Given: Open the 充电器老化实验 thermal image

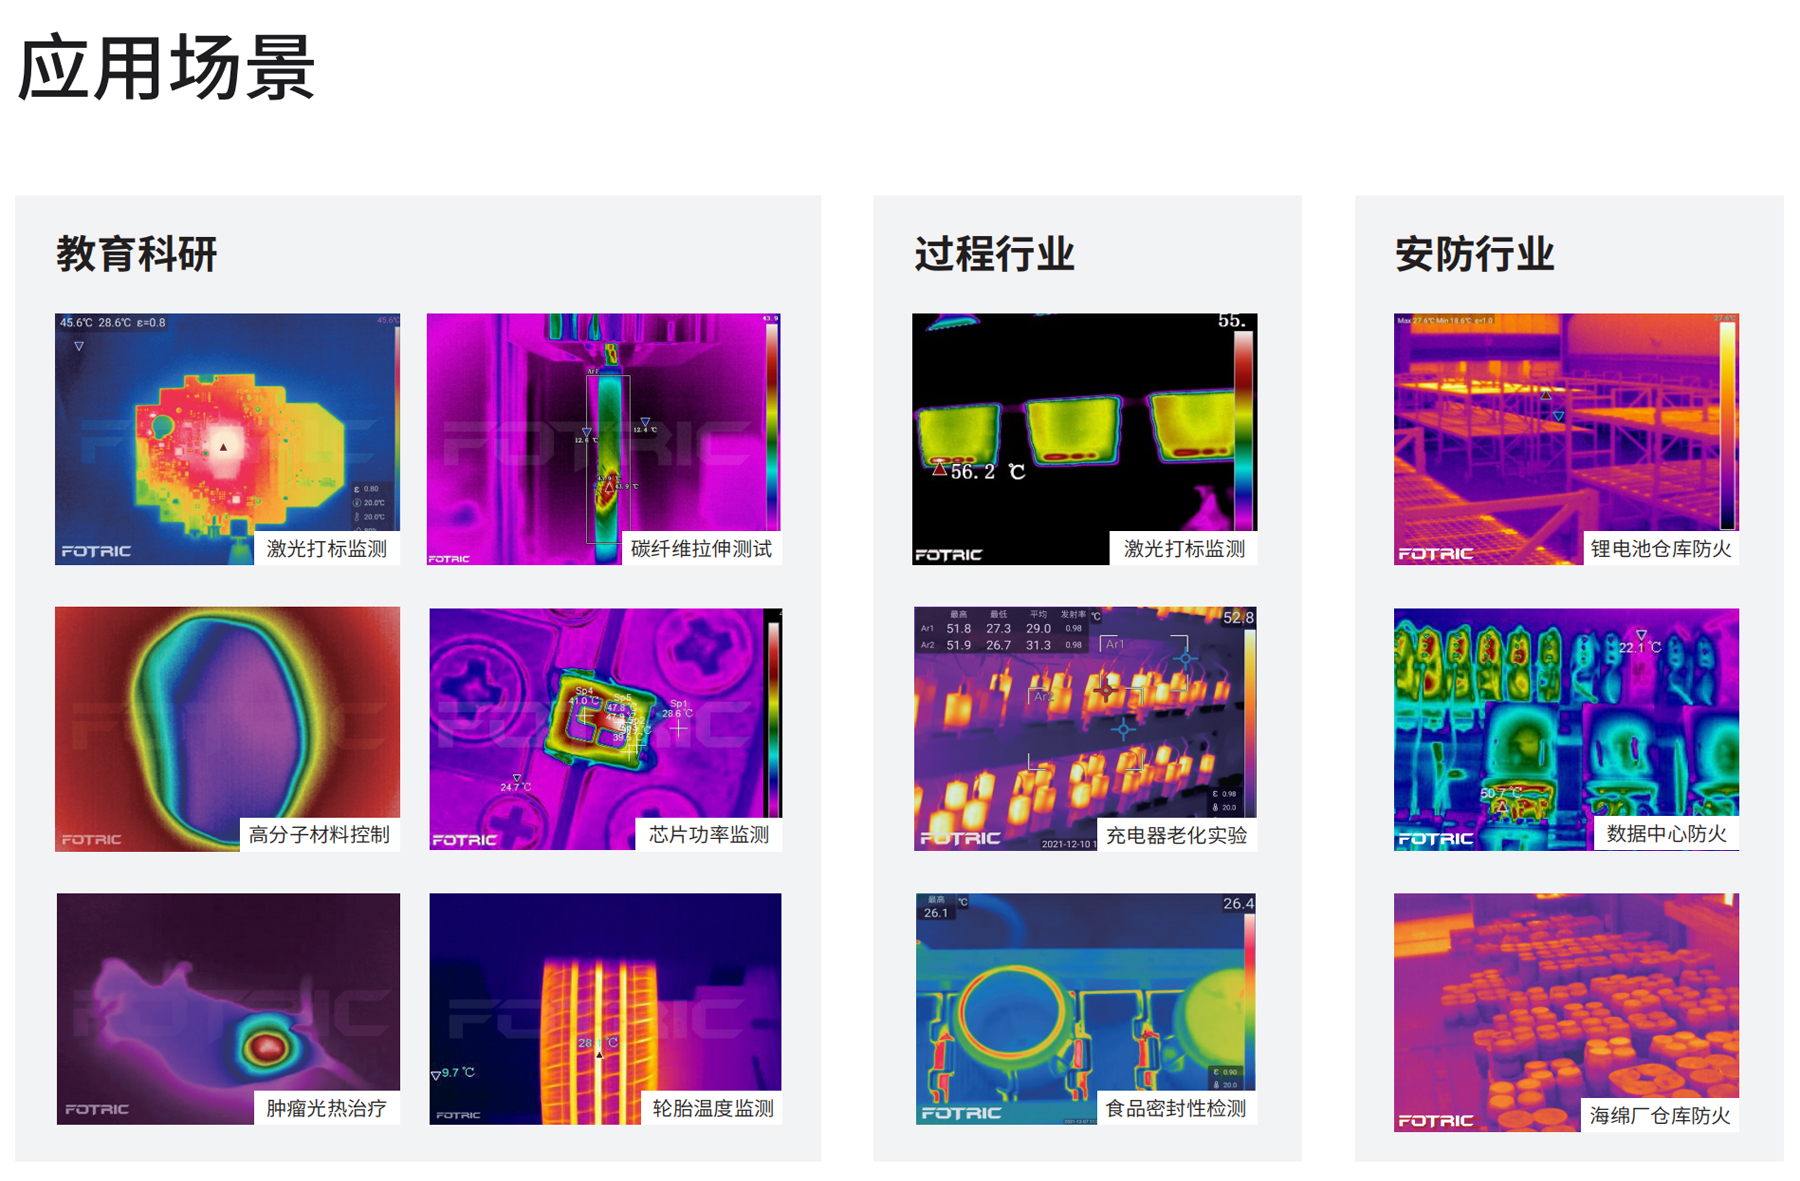Looking at the screenshot, I should (1084, 728).
